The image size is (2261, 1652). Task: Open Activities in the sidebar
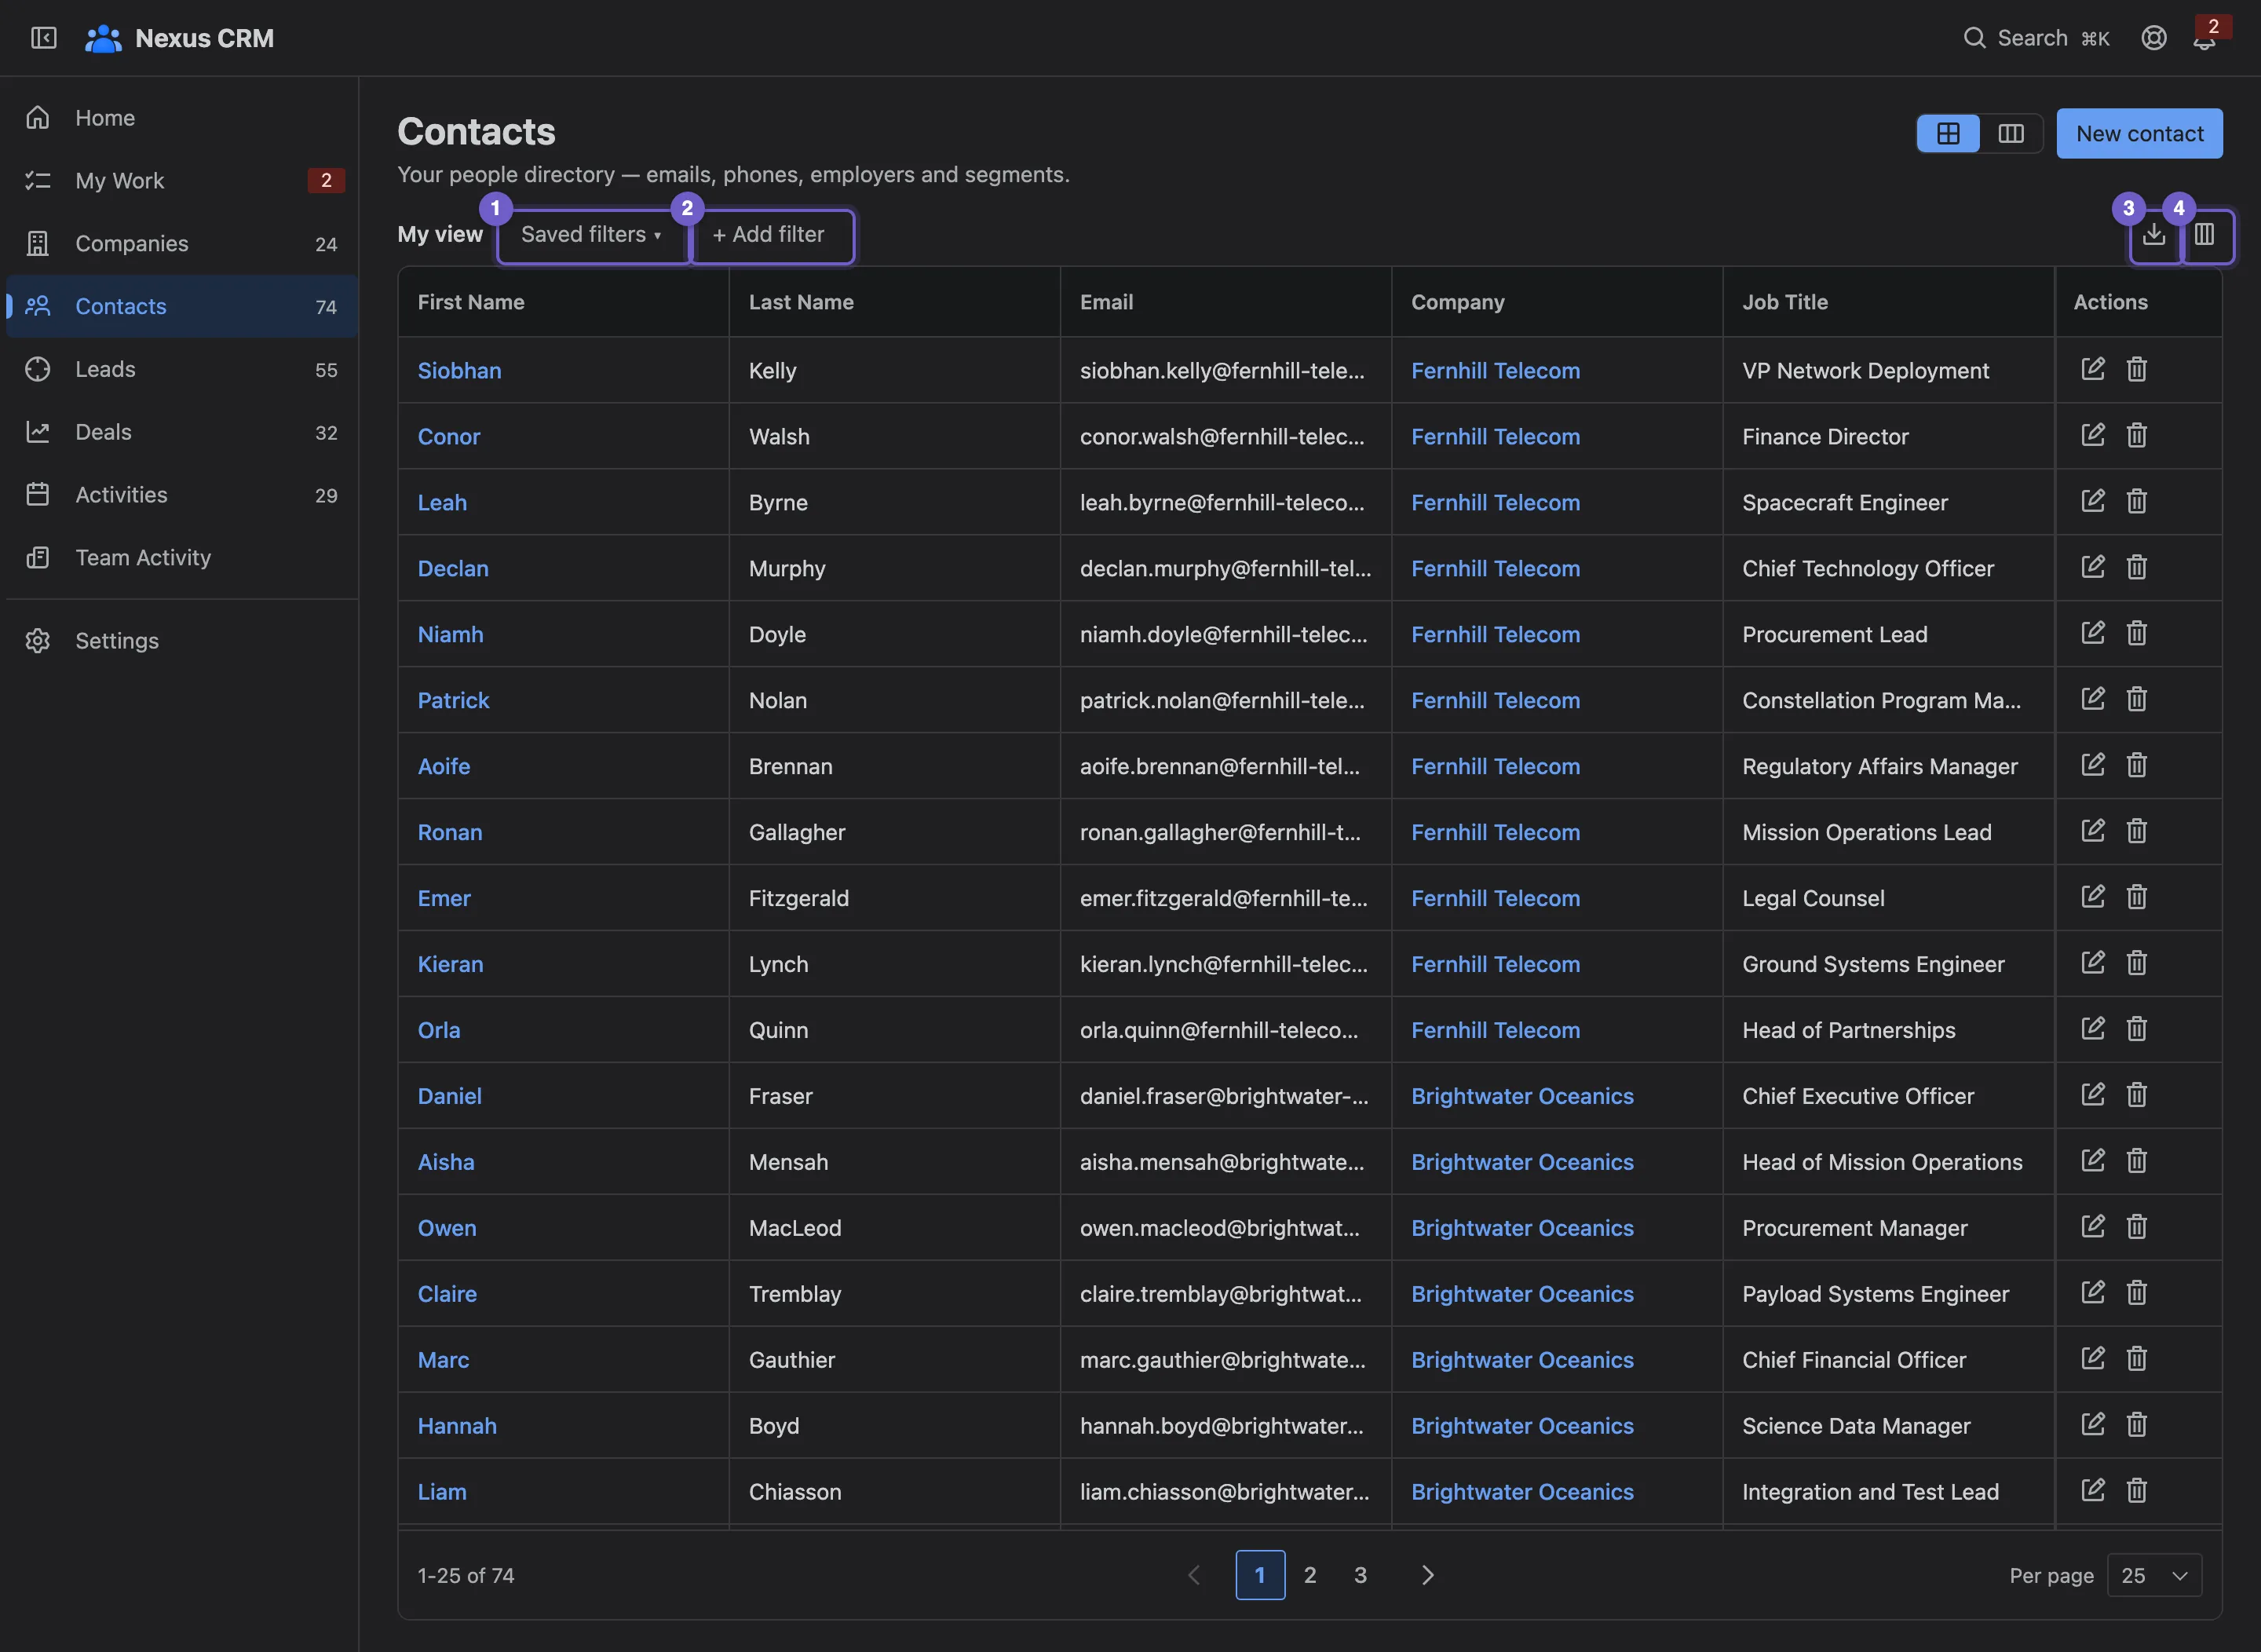point(182,496)
